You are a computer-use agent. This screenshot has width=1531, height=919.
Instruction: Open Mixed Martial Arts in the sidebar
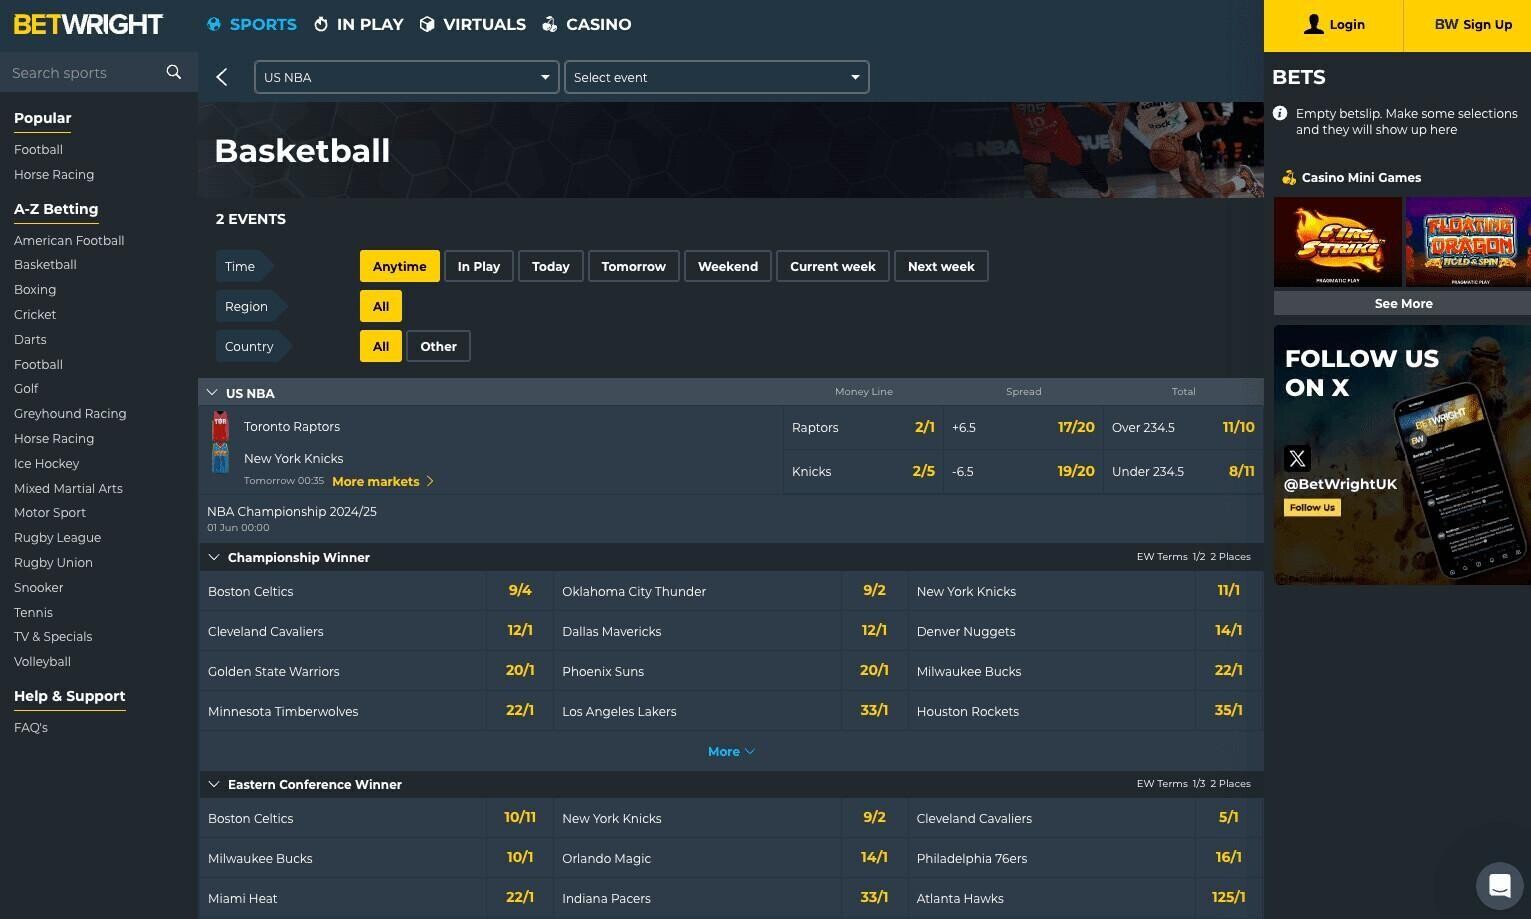click(x=68, y=488)
